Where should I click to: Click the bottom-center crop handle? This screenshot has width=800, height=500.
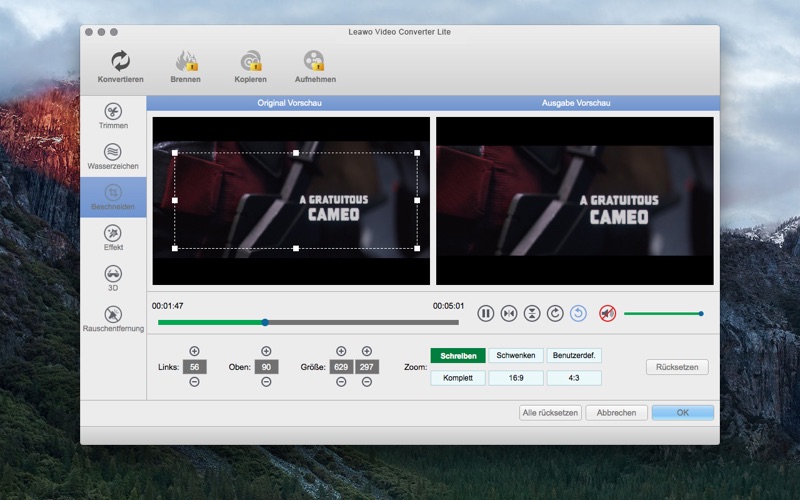296,248
